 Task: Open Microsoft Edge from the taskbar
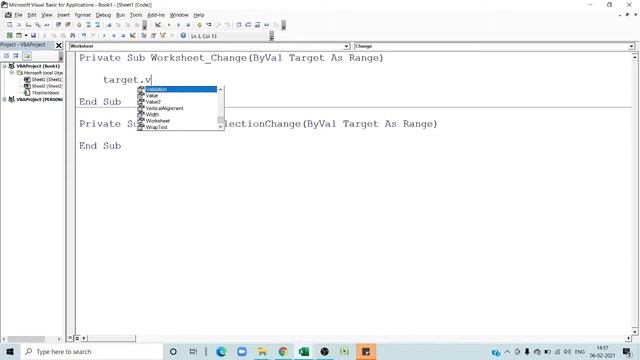tap(221, 351)
